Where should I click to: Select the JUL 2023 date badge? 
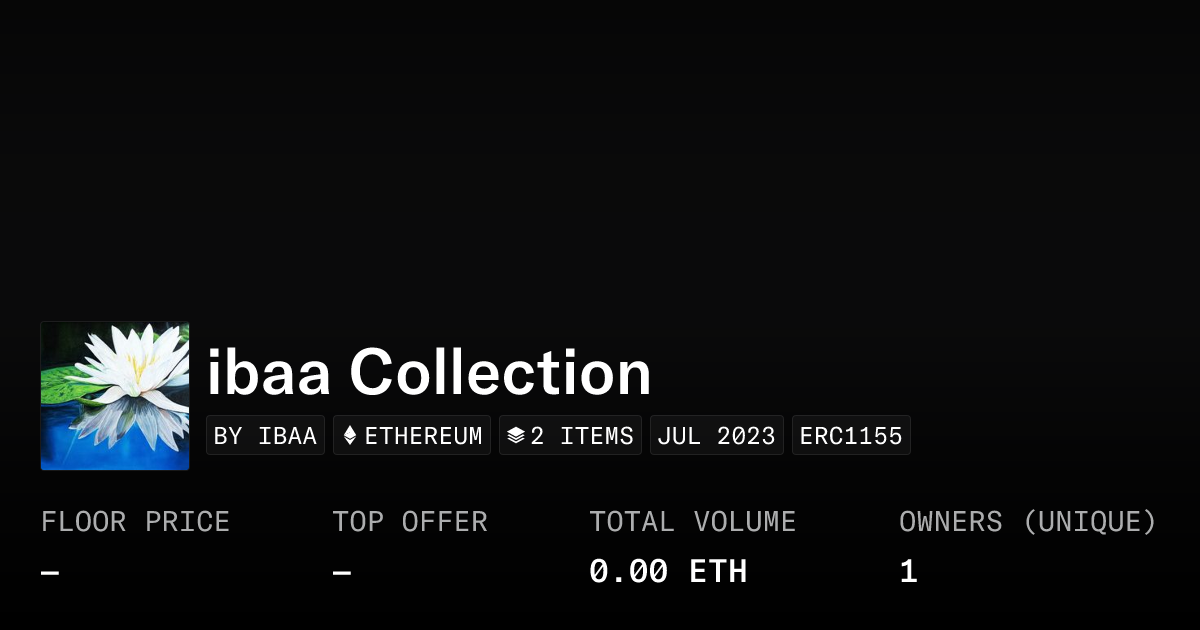click(x=716, y=436)
